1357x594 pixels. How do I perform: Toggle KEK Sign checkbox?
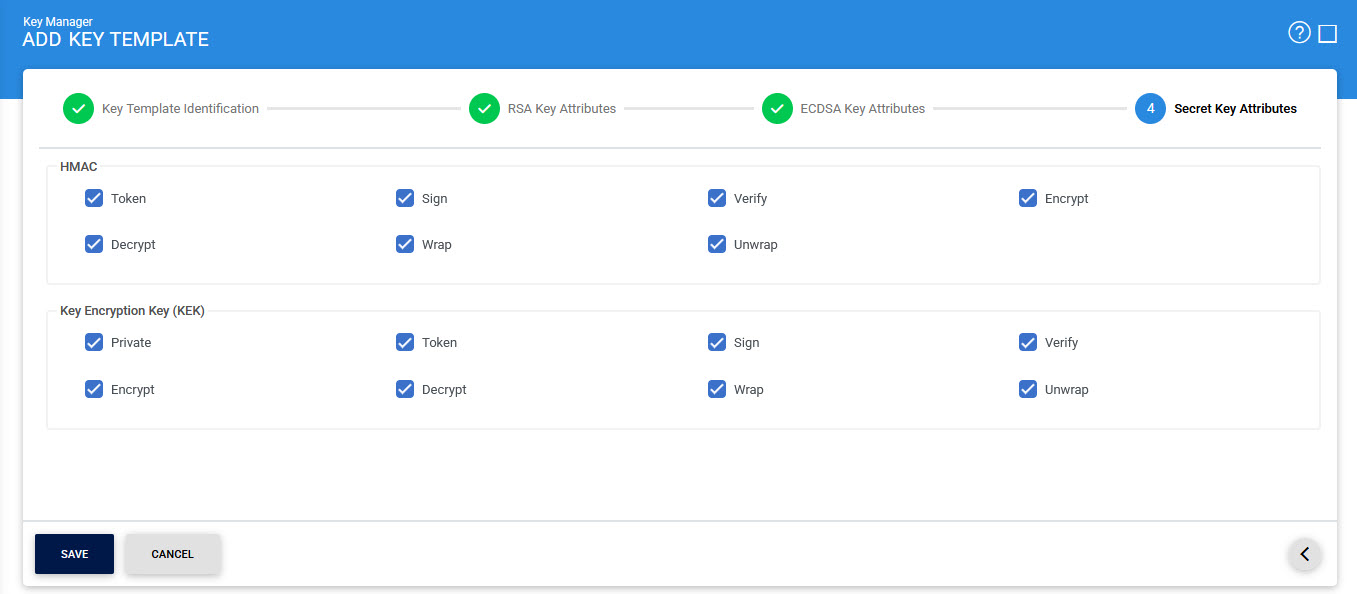(717, 342)
